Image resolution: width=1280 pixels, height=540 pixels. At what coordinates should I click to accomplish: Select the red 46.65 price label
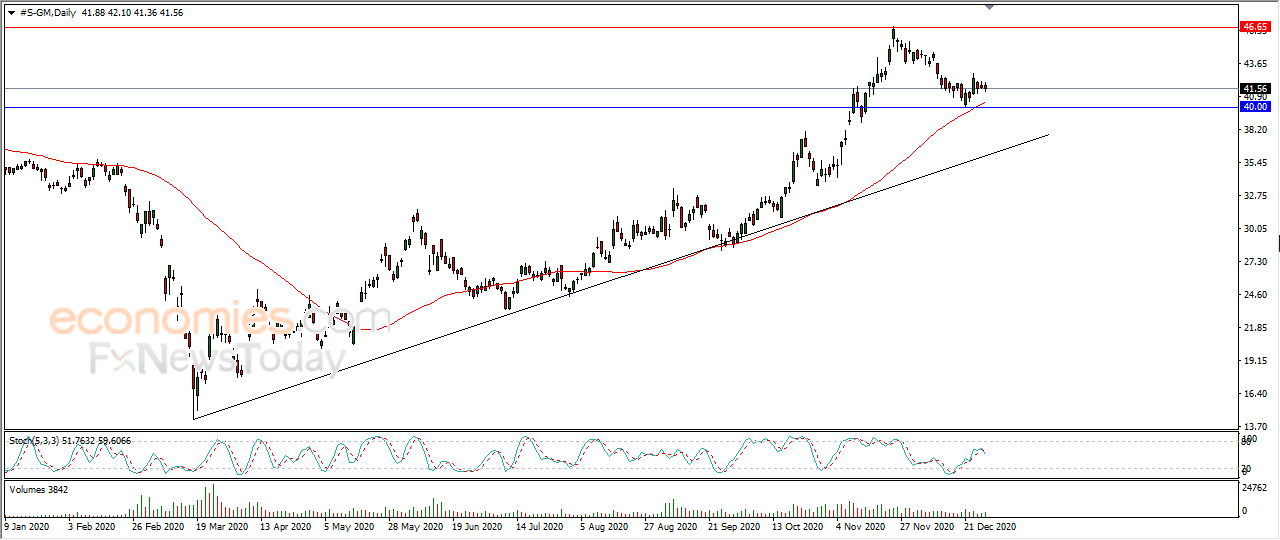coord(1254,27)
